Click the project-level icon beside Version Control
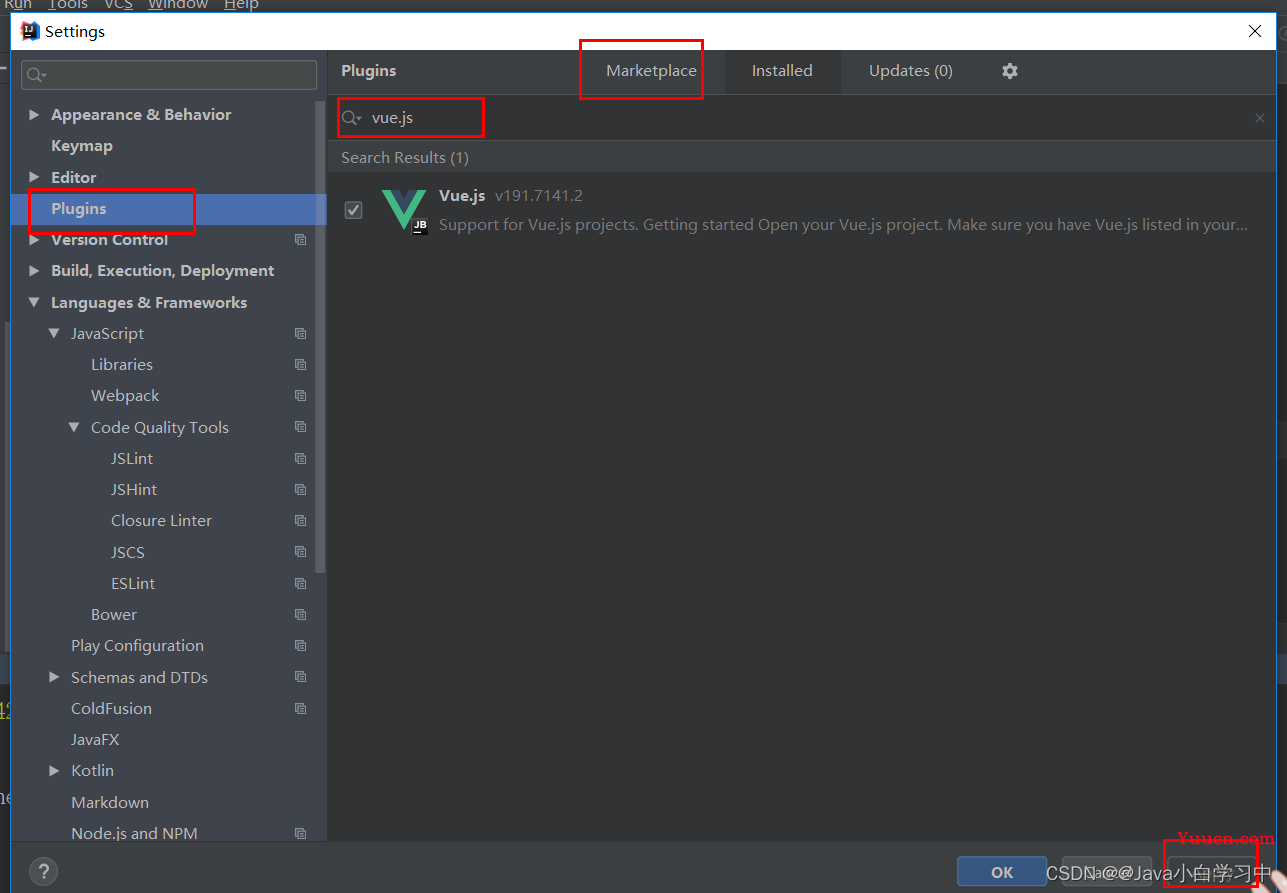The width and height of the screenshot is (1287, 893). coord(300,240)
